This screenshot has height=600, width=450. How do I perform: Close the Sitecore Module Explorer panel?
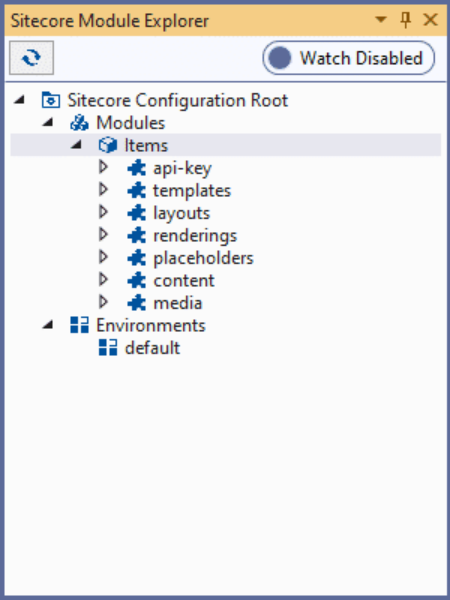point(430,20)
